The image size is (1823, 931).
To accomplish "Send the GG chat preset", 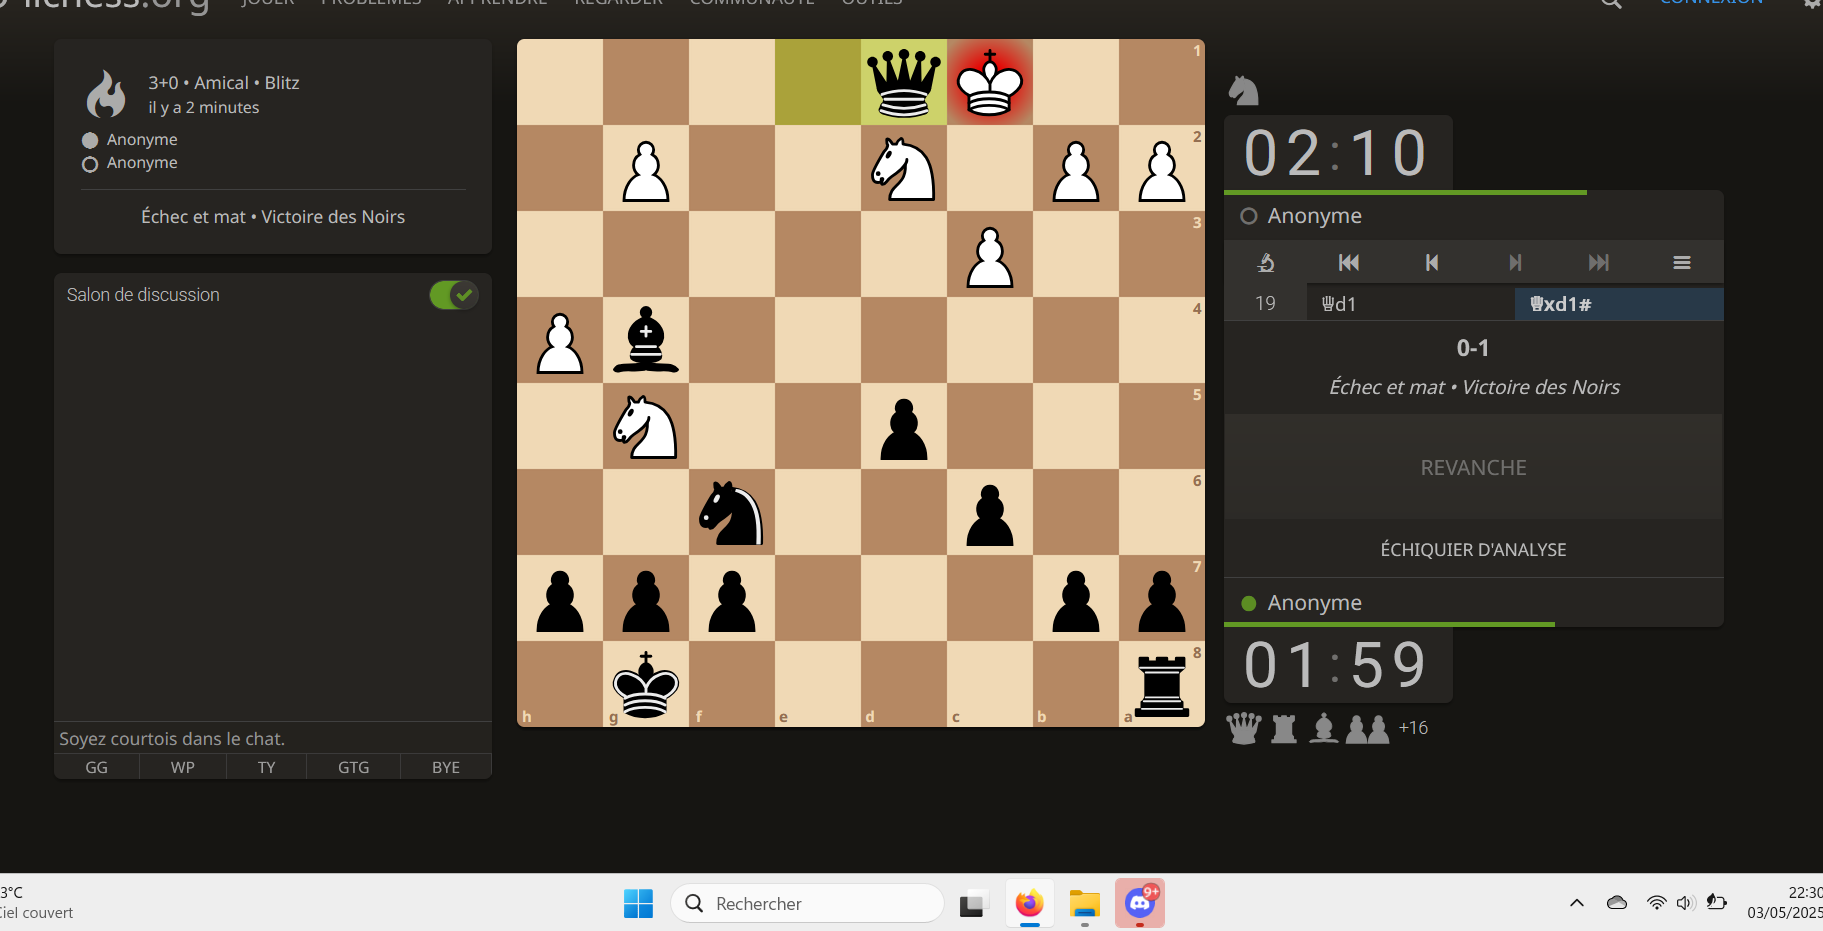I will point(97,767).
